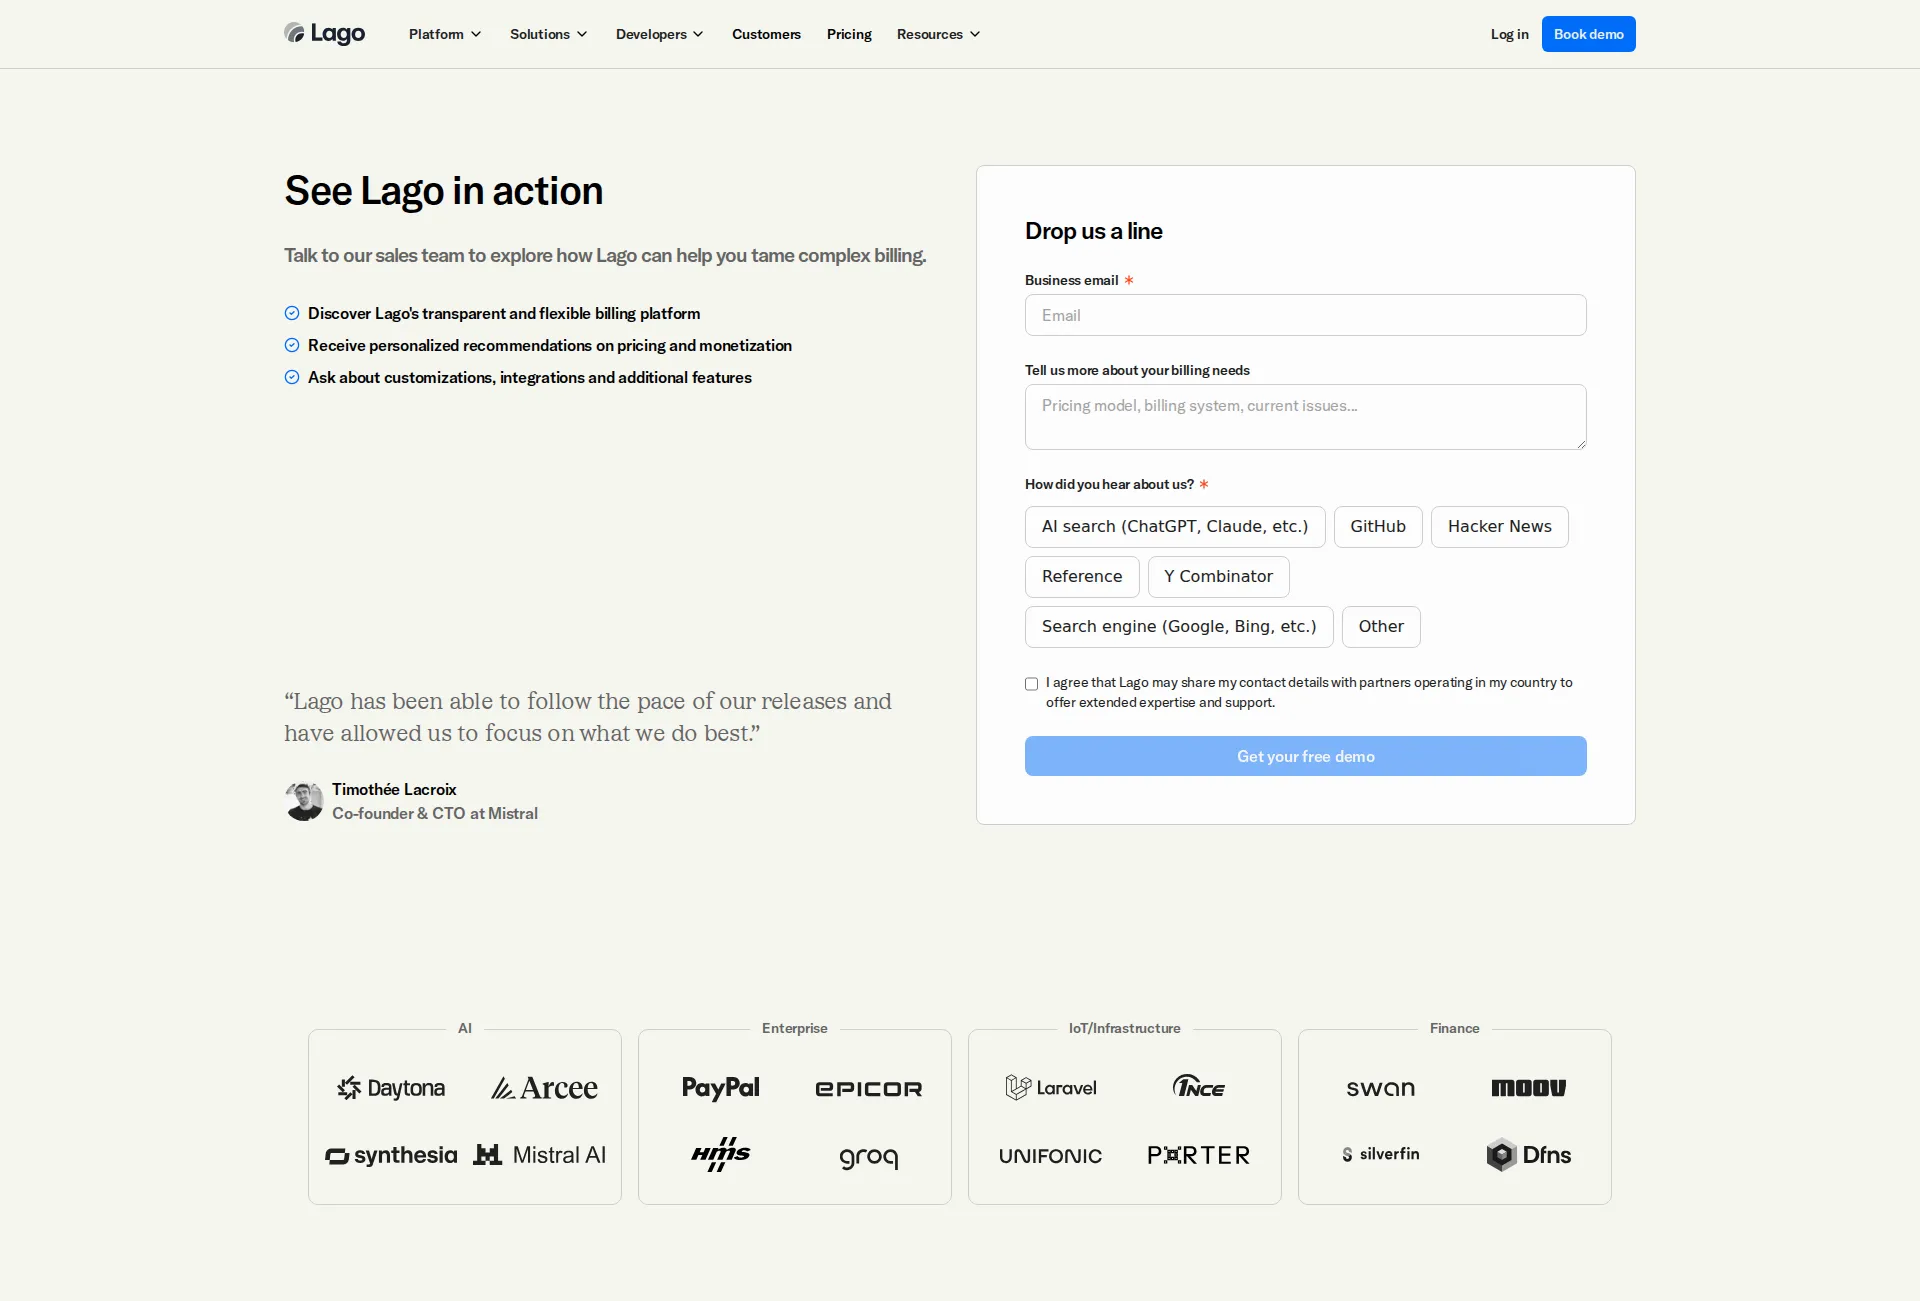Toggle the GitHub option under how you heard
Image resolution: width=1920 pixels, height=1301 pixels.
[x=1378, y=527]
